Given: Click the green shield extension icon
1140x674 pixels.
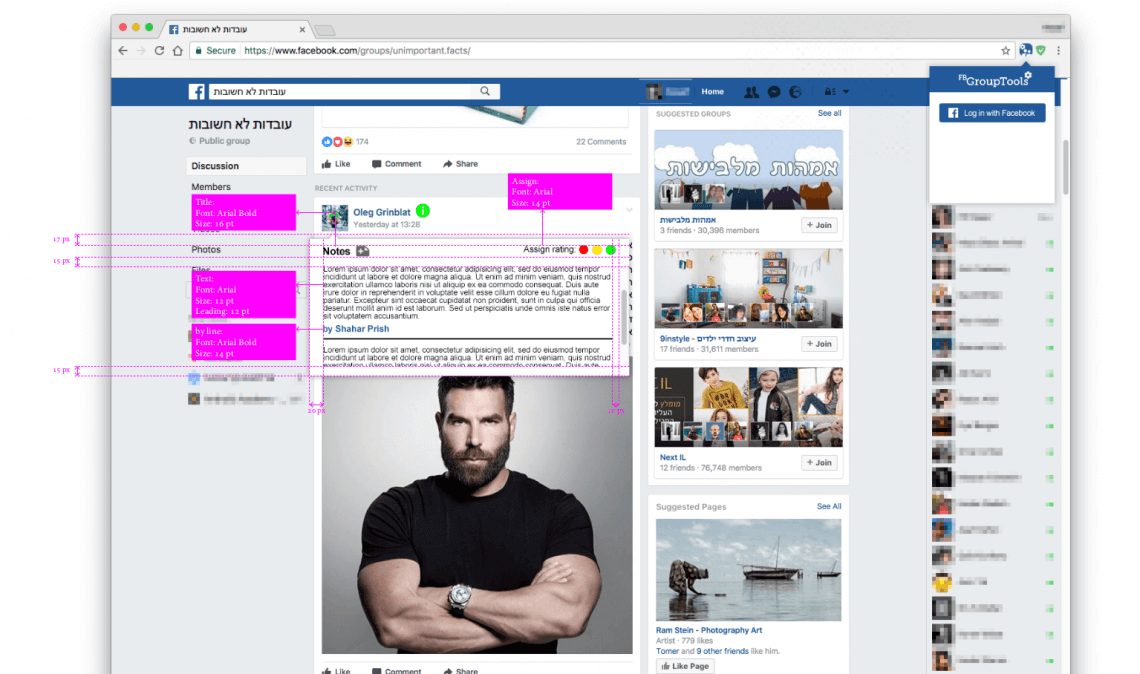Looking at the screenshot, I should 1041,50.
